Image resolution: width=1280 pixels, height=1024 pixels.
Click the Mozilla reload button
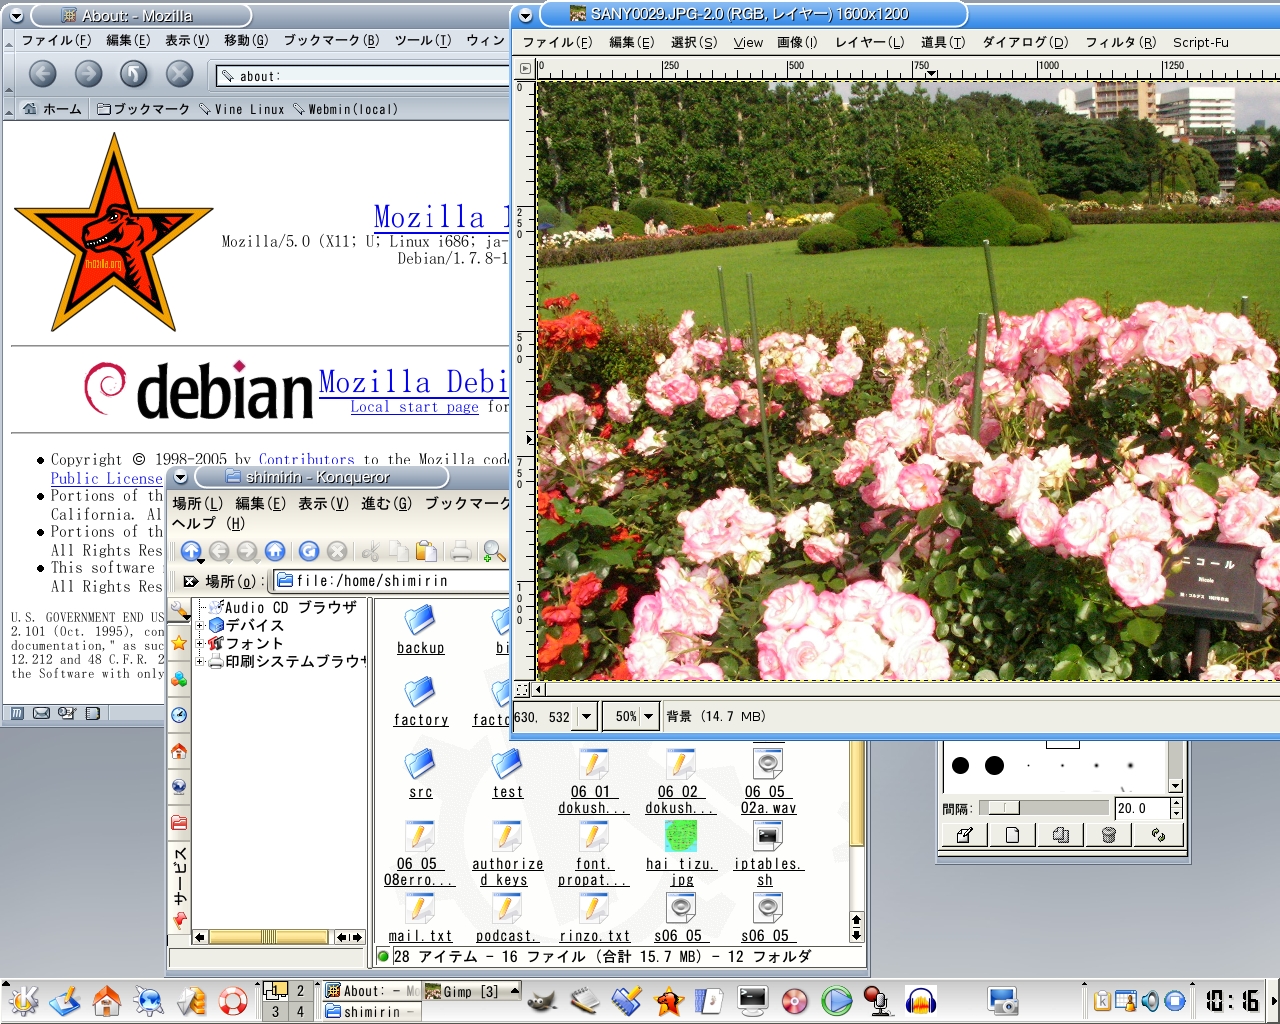tap(133, 74)
